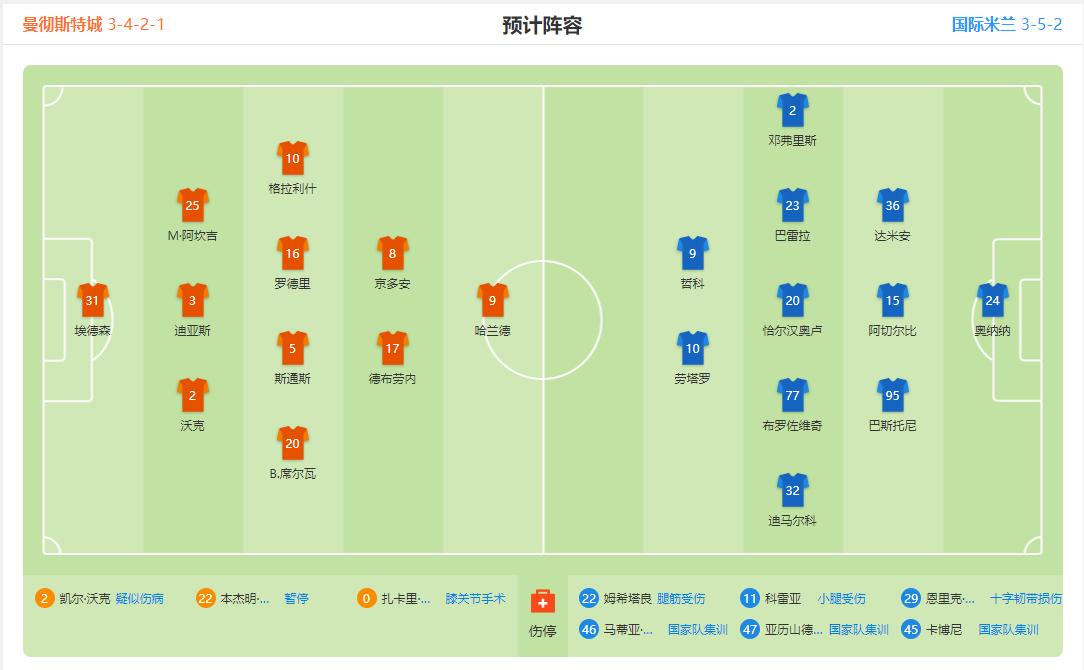Click De Bruyne's number 17 jersey

click(393, 348)
